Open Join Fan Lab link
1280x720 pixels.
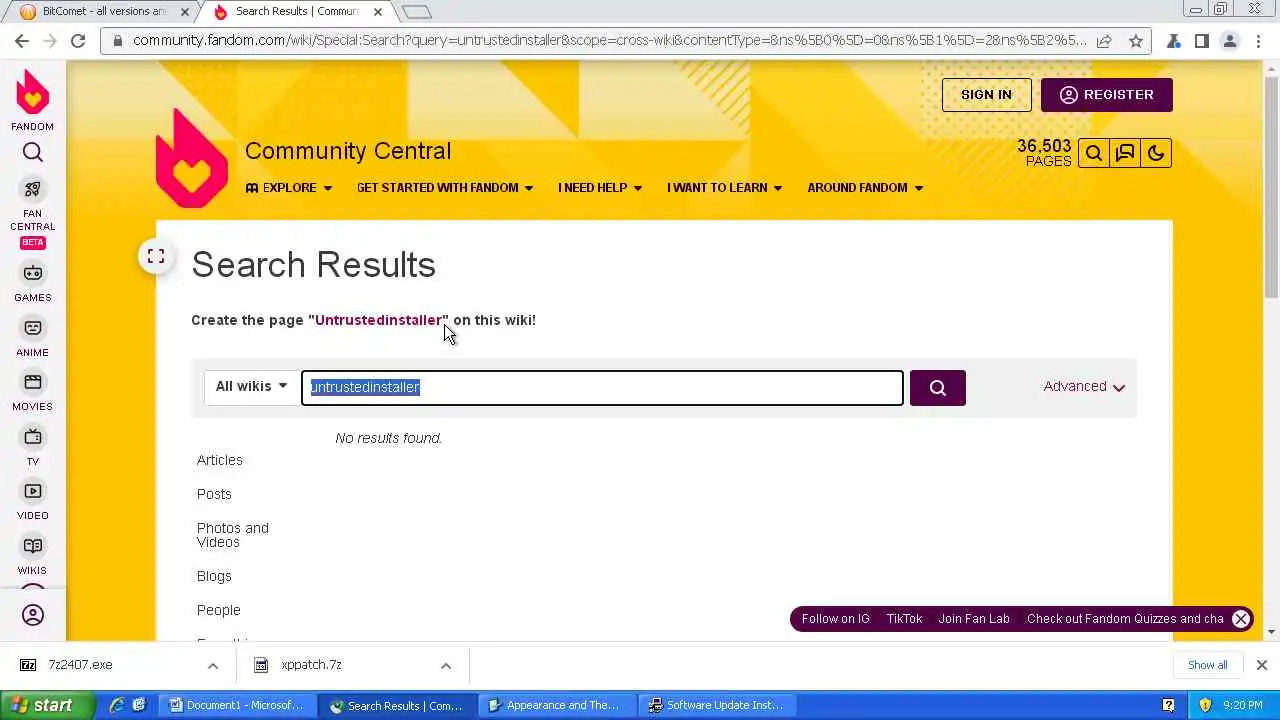coord(974,619)
